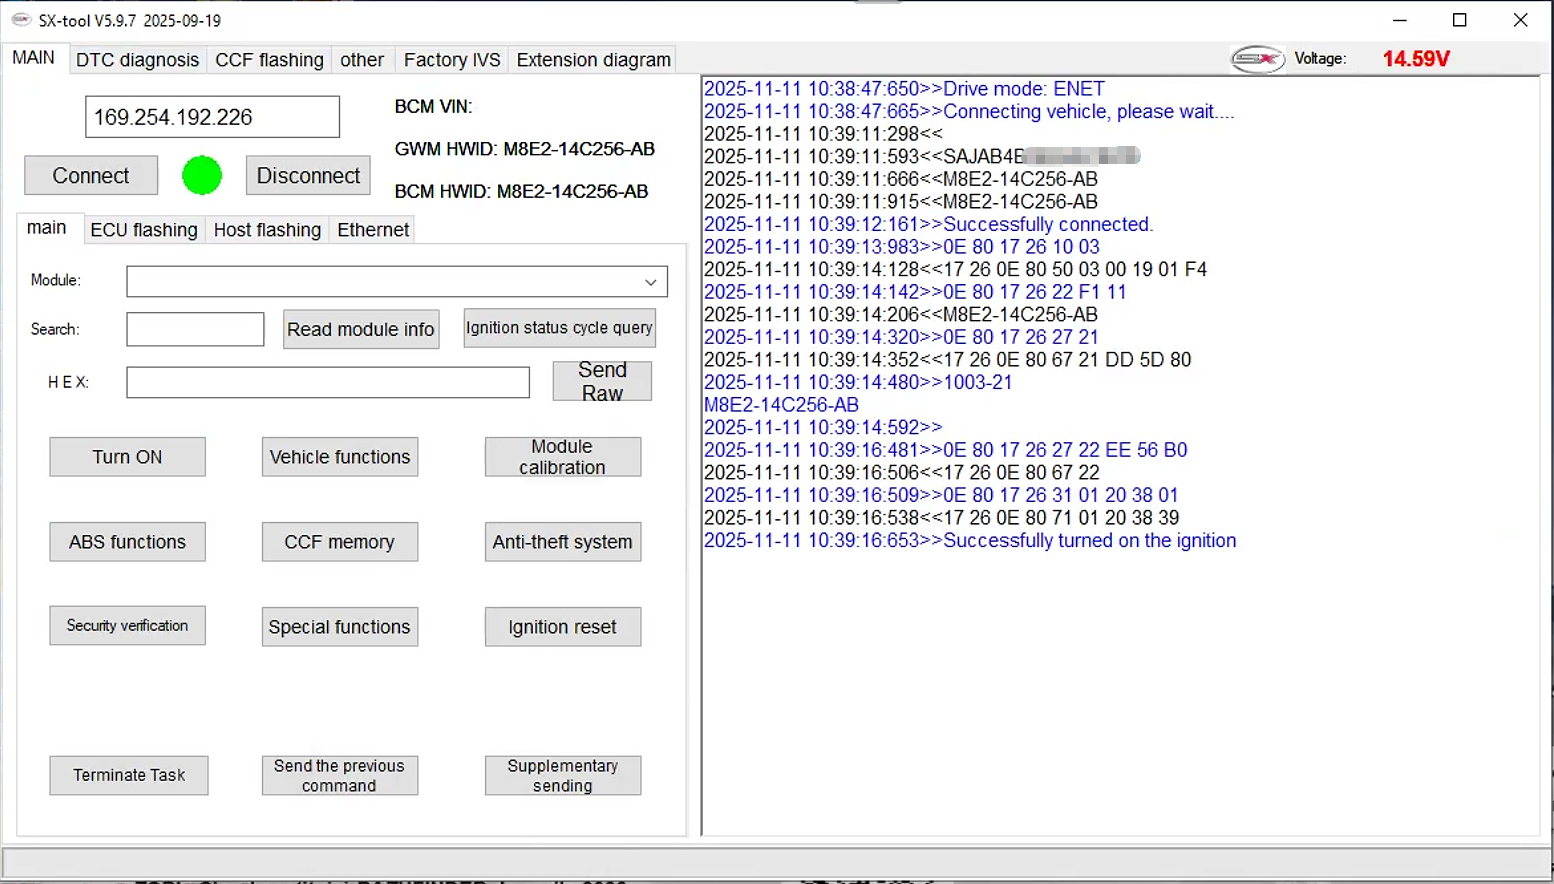
Task: Switch to the CCF flashing tab
Action: (269, 60)
